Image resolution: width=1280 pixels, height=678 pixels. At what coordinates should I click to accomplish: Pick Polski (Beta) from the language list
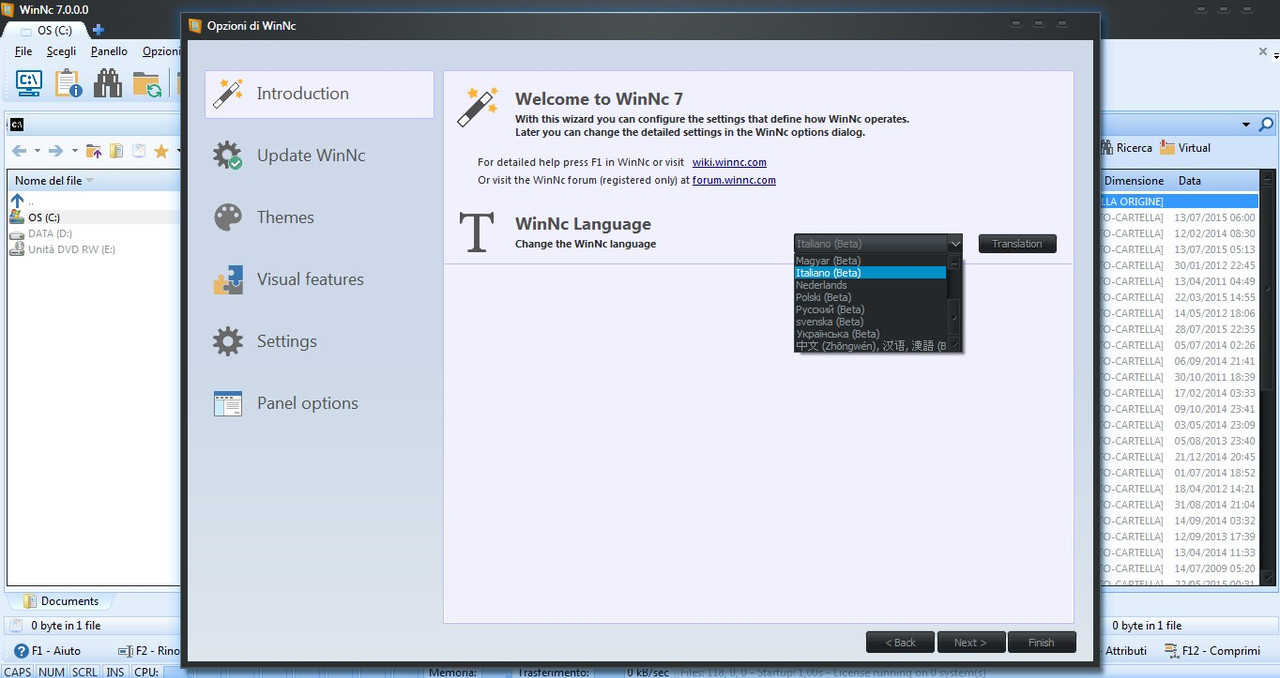coord(870,297)
